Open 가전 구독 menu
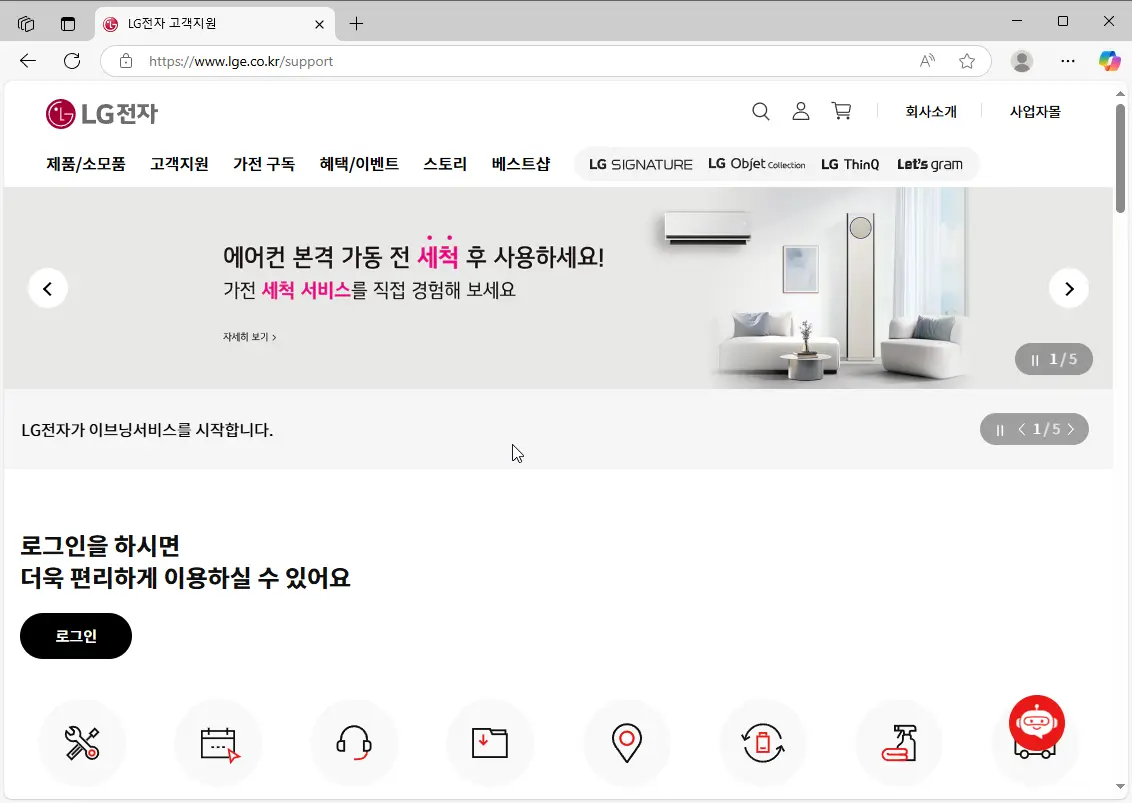Viewport: 1132px width, 803px height. [x=264, y=164]
